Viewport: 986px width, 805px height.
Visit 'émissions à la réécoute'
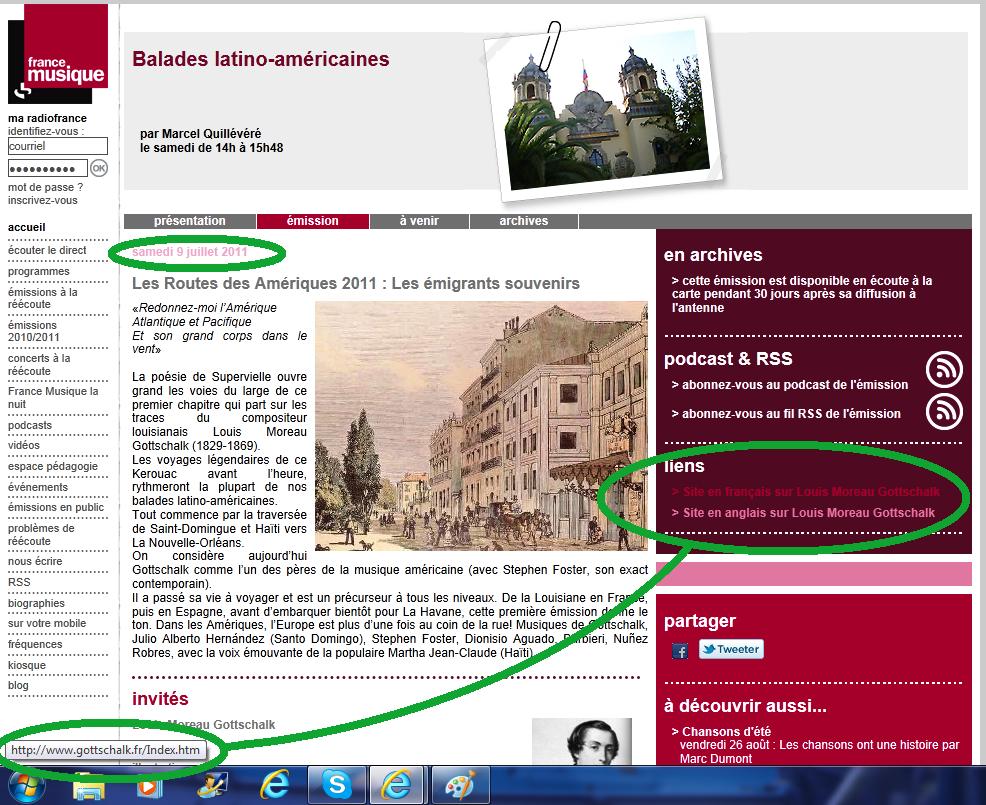click(x=43, y=298)
